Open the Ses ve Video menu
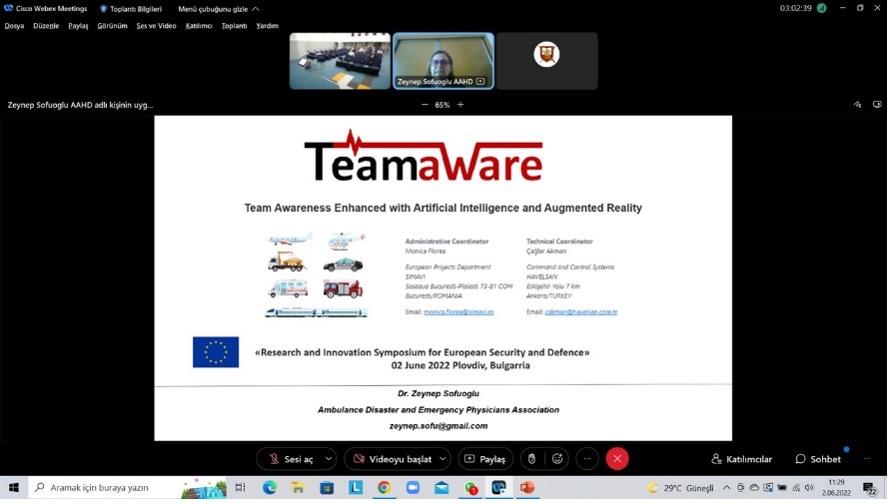The height and width of the screenshot is (504, 892). click(156, 26)
